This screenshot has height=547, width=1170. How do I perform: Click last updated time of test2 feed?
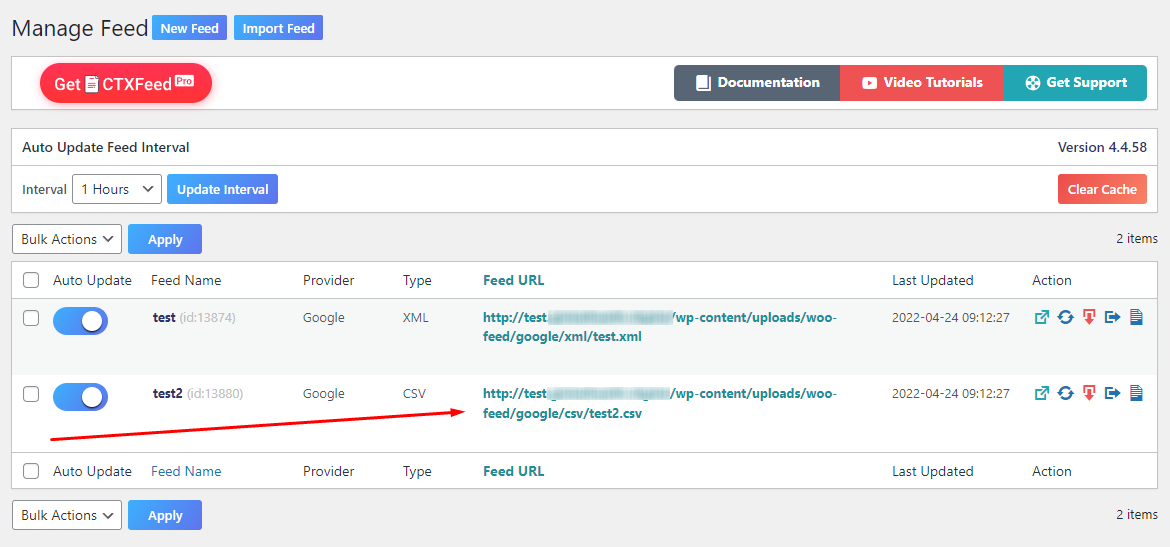[951, 393]
